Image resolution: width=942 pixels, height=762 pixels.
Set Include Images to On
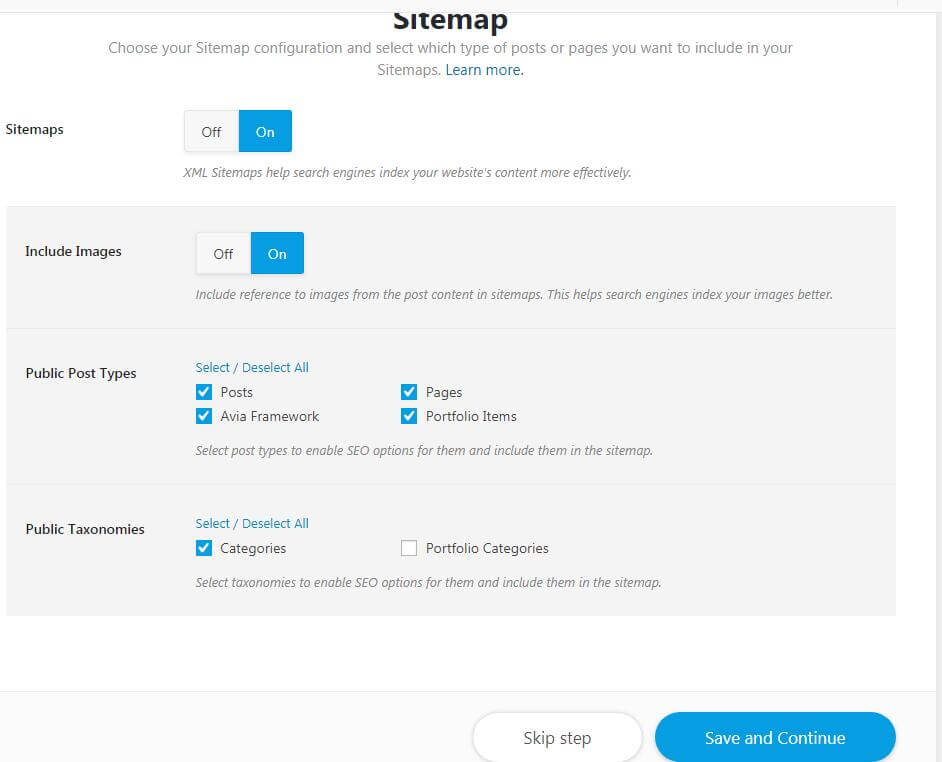(277, 254)
